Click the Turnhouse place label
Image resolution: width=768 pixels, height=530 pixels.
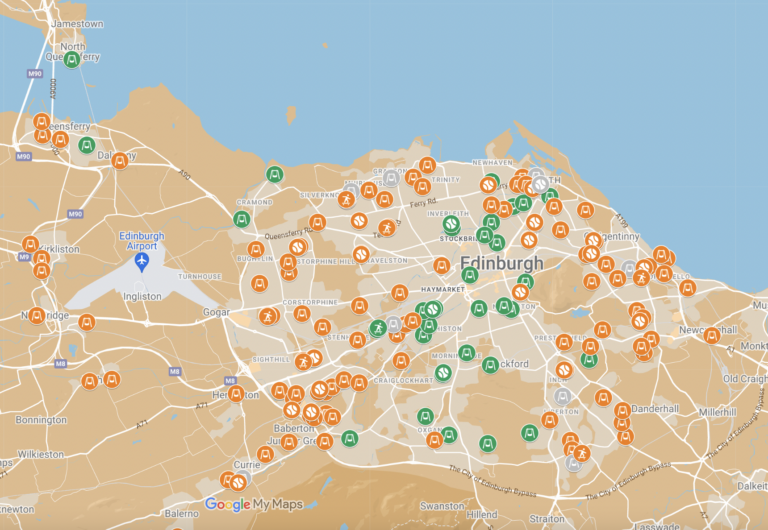(199, 276)
